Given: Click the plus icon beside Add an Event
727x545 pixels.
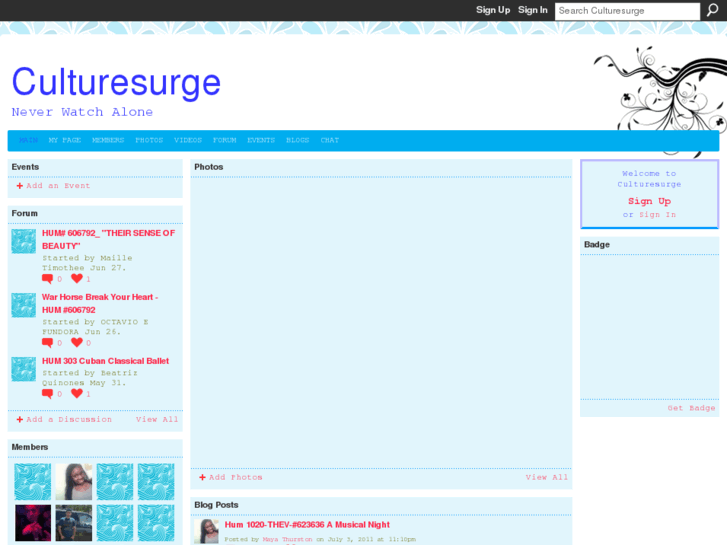Looking at the screenshot, I should [20, 186].
